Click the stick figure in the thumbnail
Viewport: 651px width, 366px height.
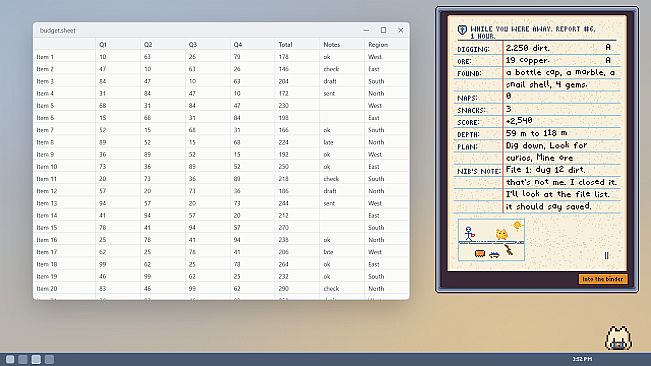pyautogui.click(x=469, y=233)
